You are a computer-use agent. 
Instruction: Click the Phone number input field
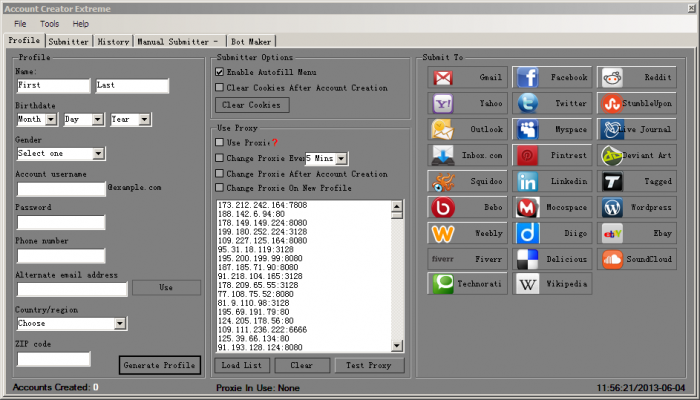[x=61, y=256]
